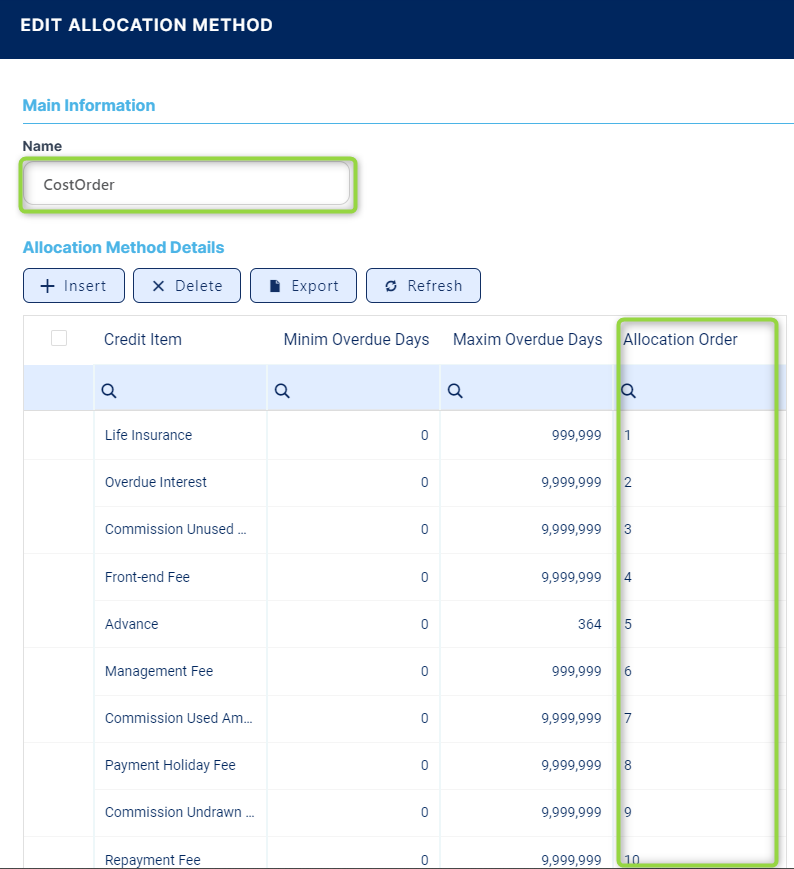This screenshot has height=869, width=794.
Task: Sort by Minim Overdue Days header
Action: tap(356, 340)
